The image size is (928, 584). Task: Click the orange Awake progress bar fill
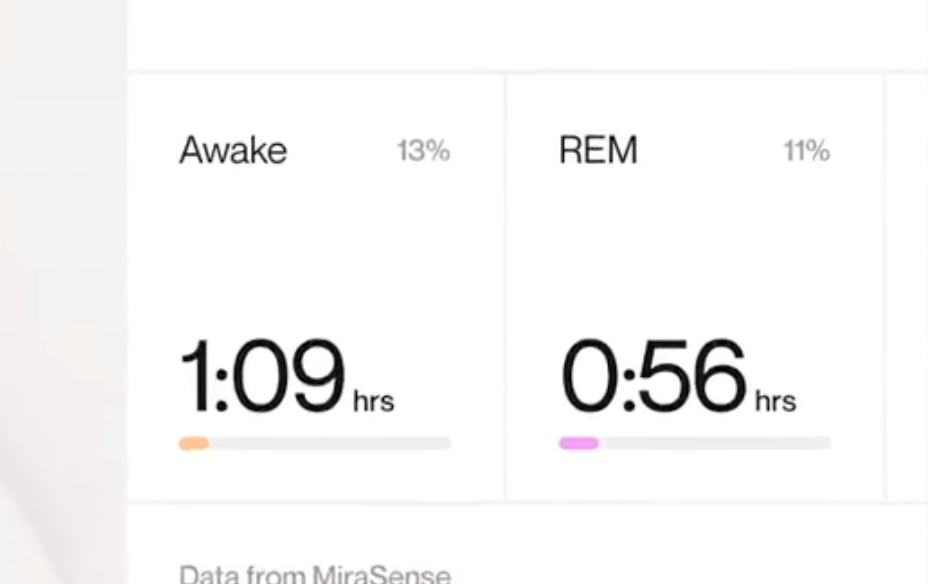click(x=194, y=443)
